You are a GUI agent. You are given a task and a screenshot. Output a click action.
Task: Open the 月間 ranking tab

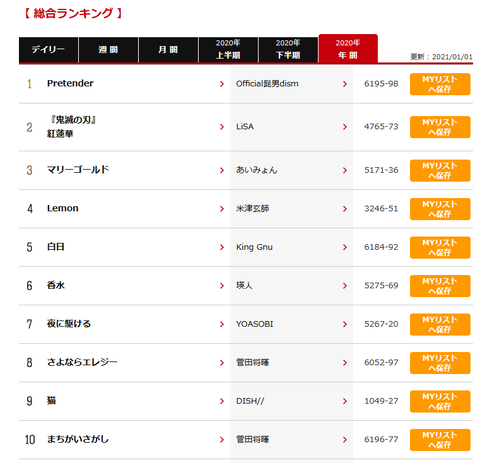[168, 50]
